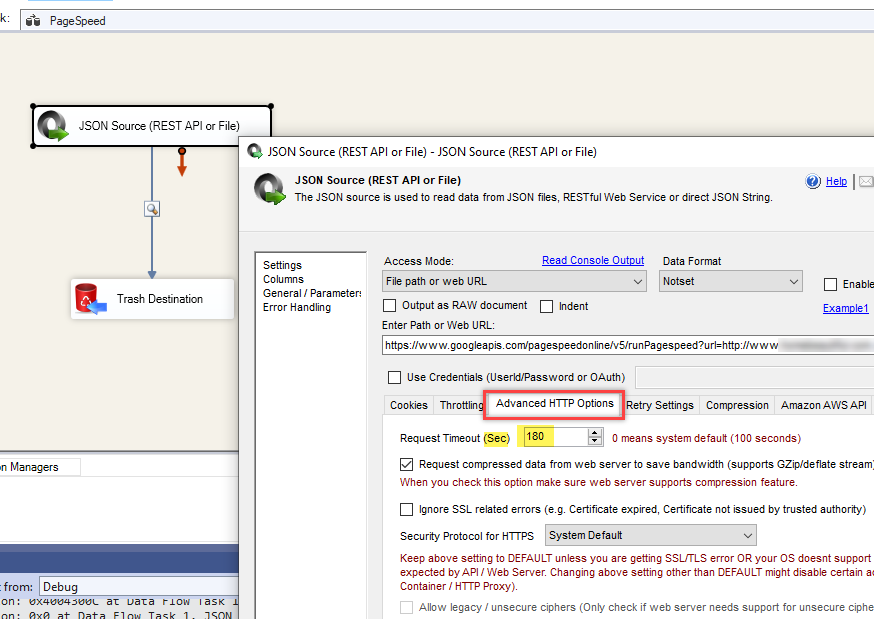The height and width of the screenshot is (619, 874).
Task: Click the Enter Path or Web URL field
Action: pyautogui.click(x=628, y=345)
